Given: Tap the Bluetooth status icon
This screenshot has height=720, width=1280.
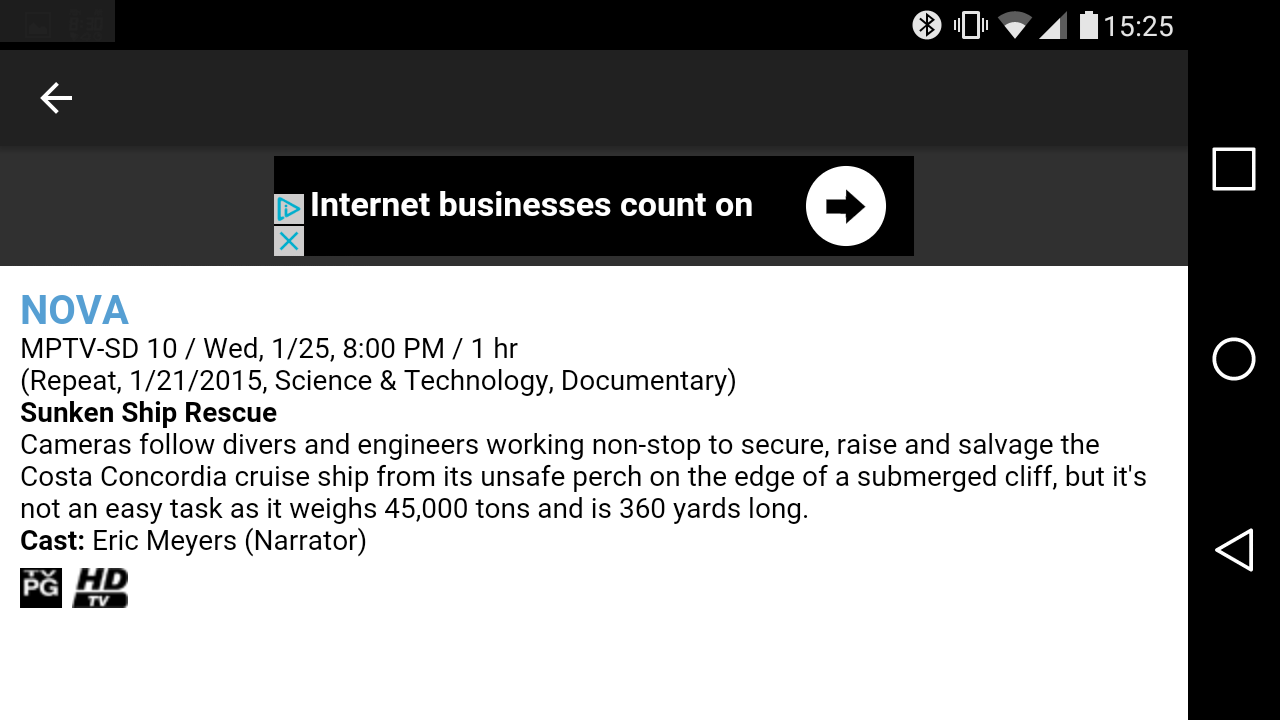Looking at the screenshot, I should [927, 25].
